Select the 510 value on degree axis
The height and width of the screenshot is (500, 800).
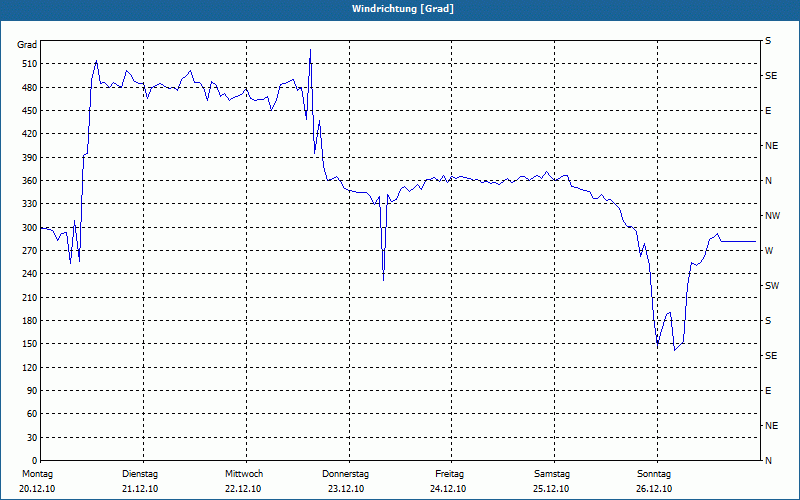pyautogui.click(x=29, y=64)
